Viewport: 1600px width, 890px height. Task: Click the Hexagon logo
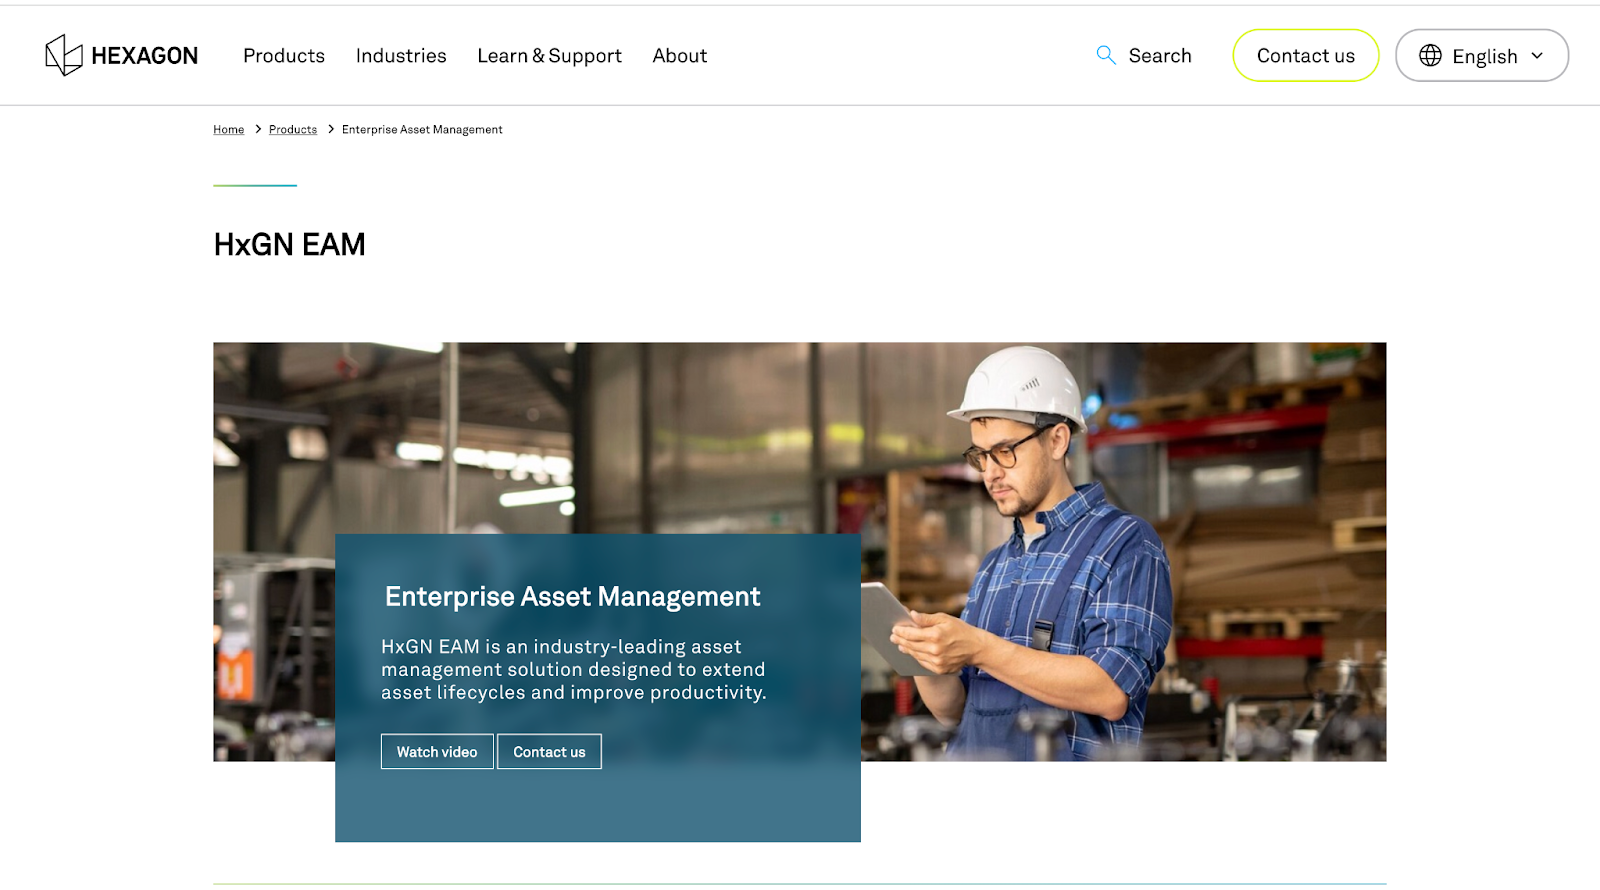coord(121,55)
